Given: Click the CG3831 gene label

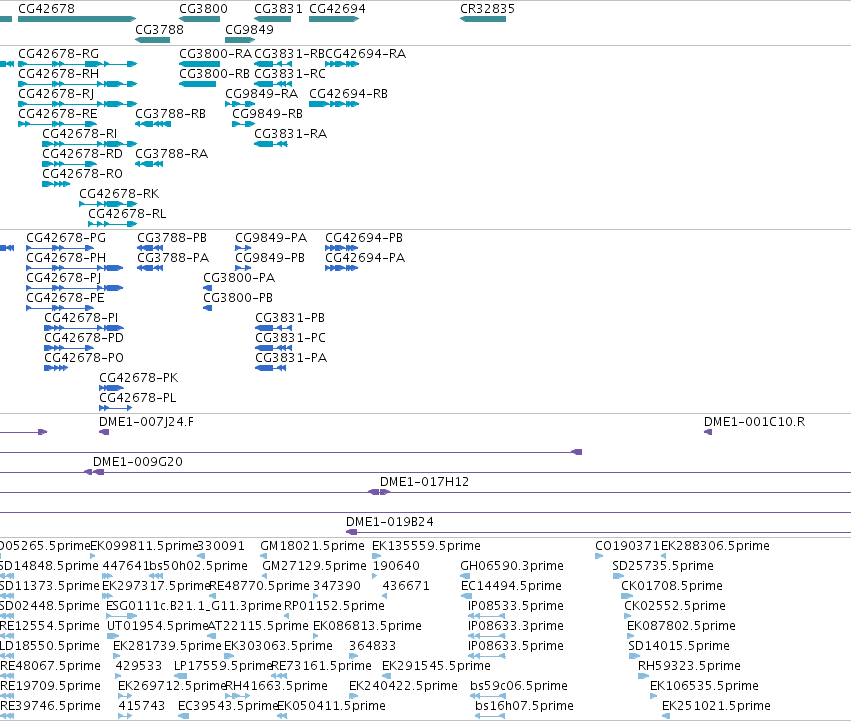Looking at the screenshot, I should pos(278,9).
